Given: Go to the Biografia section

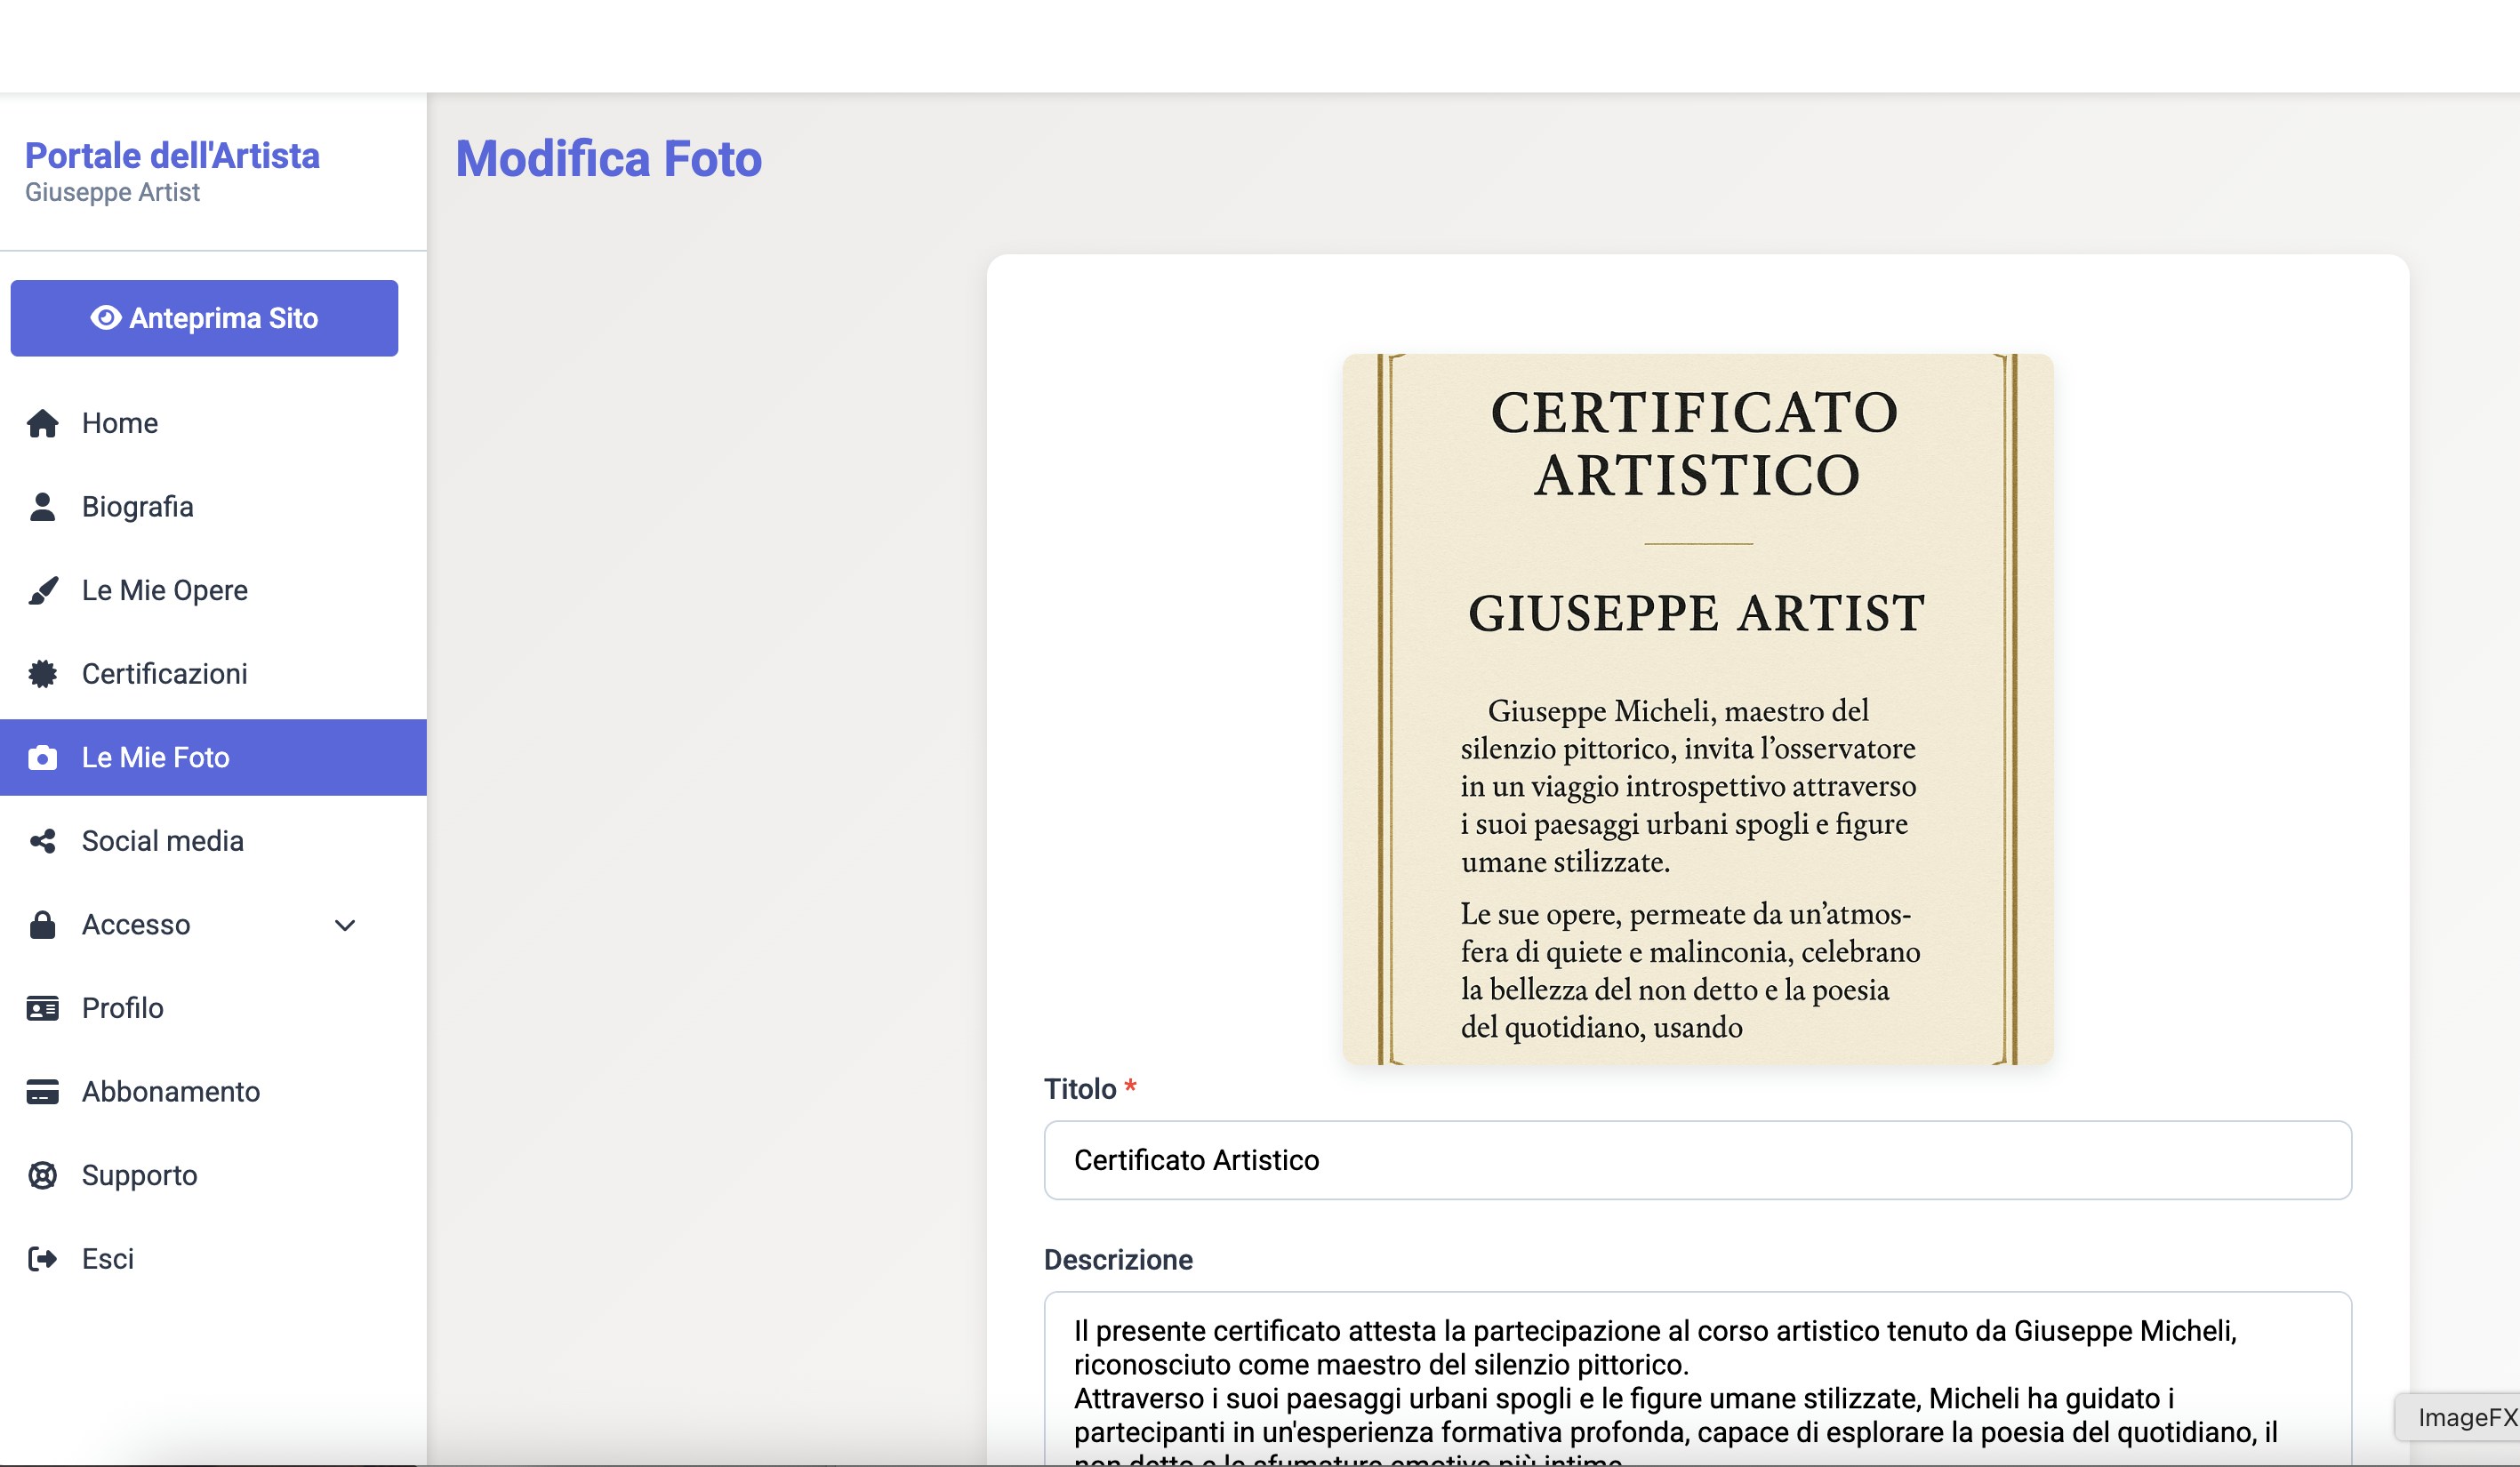Looking at the screenshot, I should (x=213, y=507).
